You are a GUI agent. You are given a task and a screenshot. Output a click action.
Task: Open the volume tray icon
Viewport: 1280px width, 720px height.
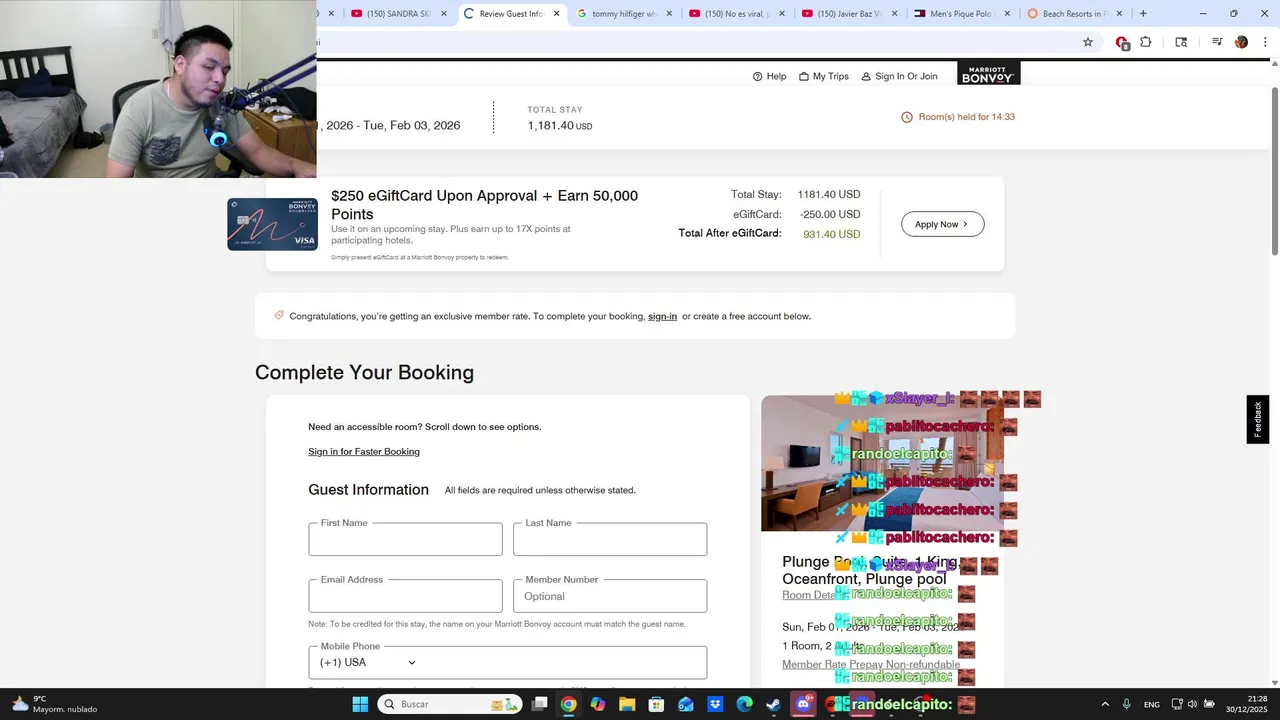(x=1192, y=704)
